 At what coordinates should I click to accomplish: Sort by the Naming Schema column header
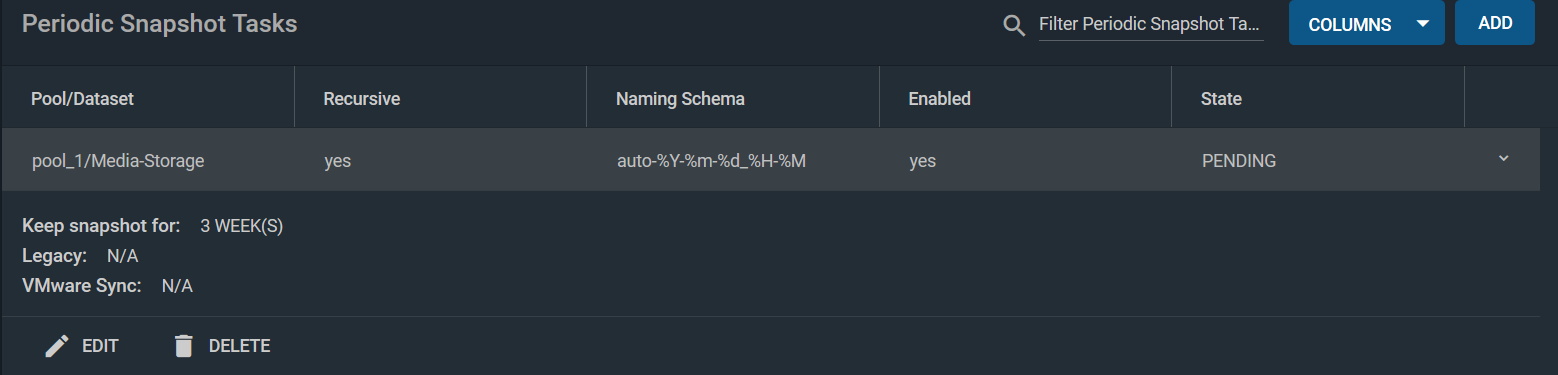click(x=680, y=99)
